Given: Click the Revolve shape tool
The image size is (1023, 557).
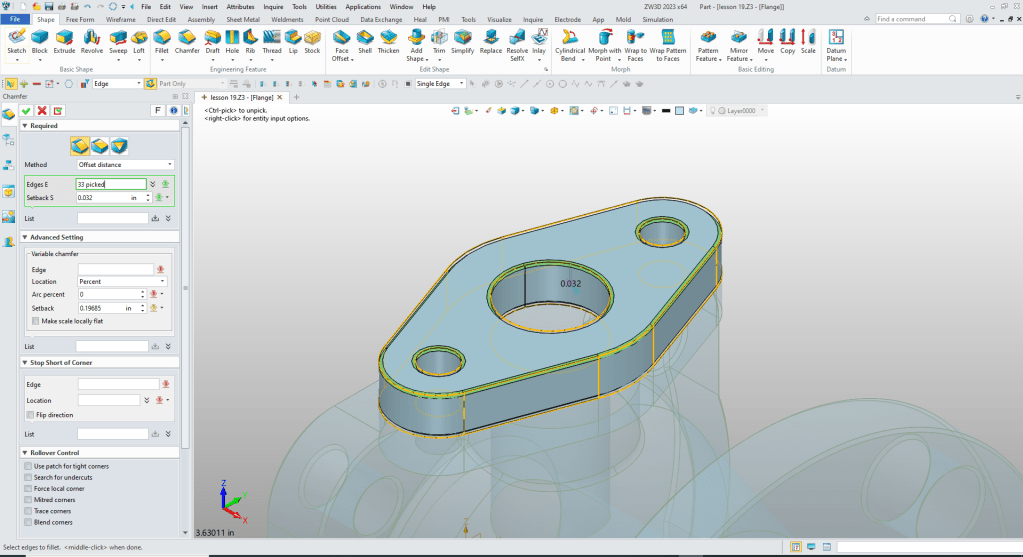Looking at the screenshot, I should click(92, 41).
